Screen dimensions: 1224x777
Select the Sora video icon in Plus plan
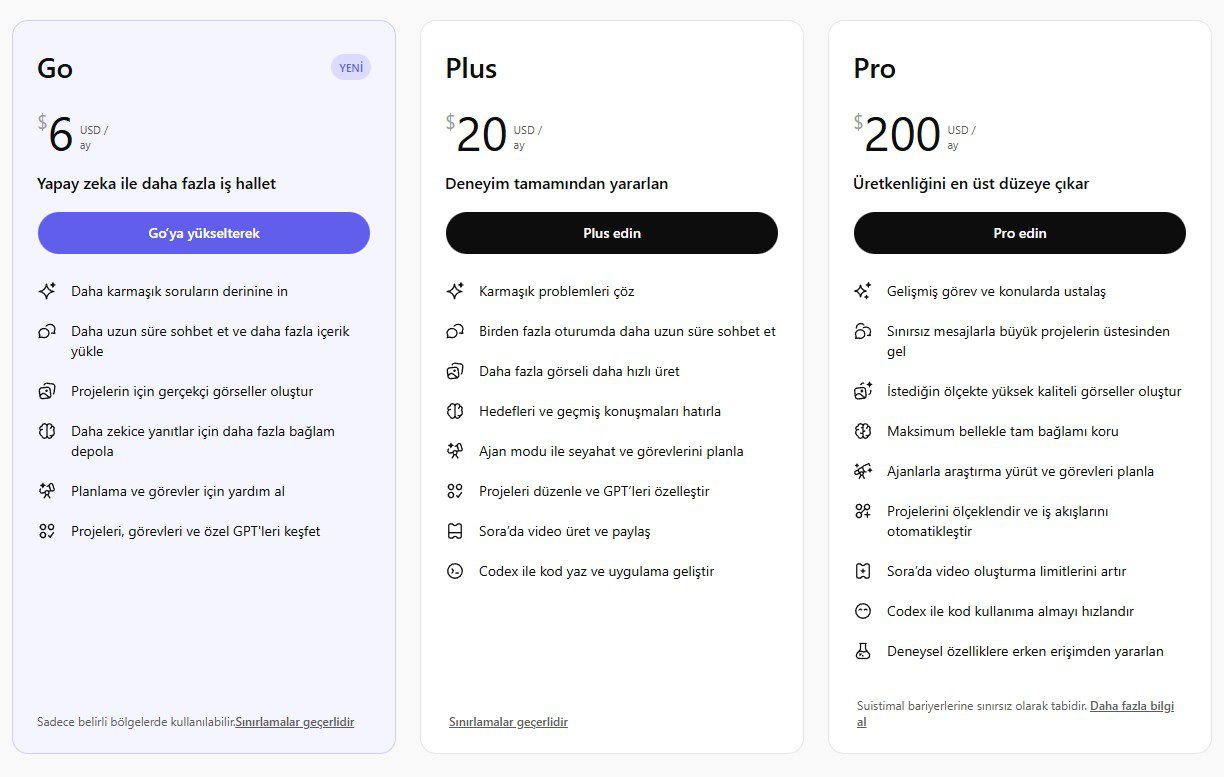click(455, 531)
